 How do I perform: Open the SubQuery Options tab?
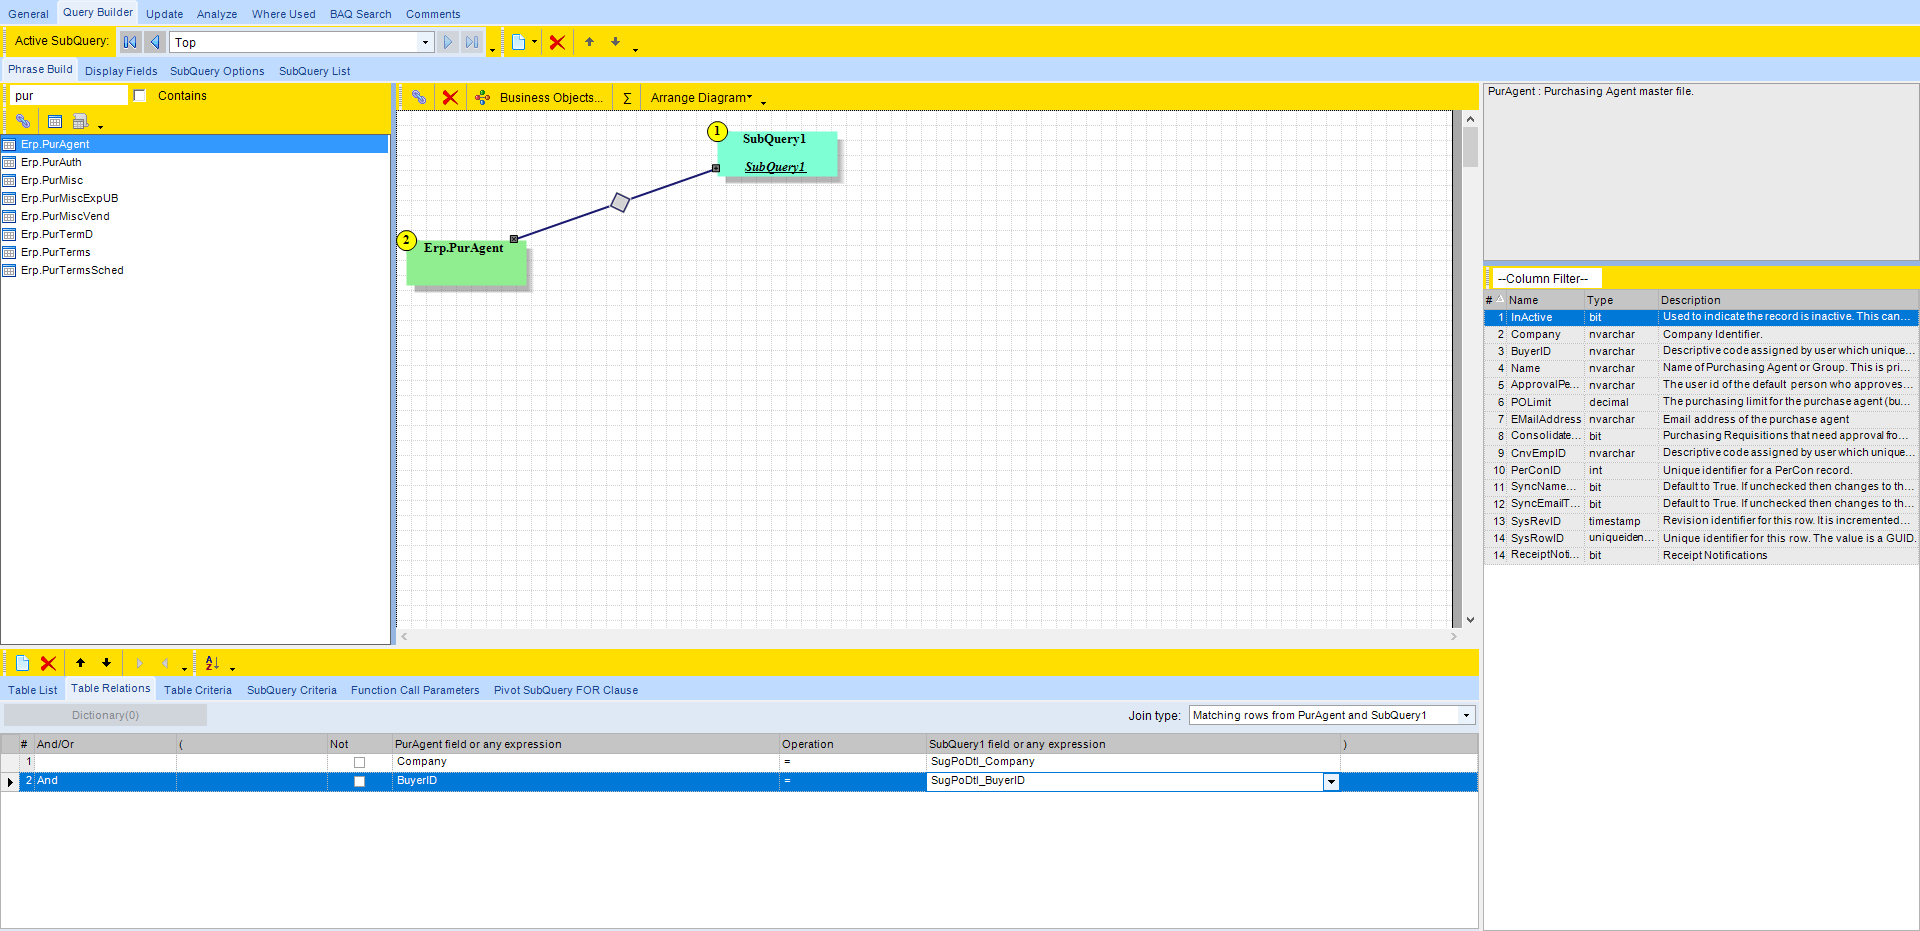217,71
